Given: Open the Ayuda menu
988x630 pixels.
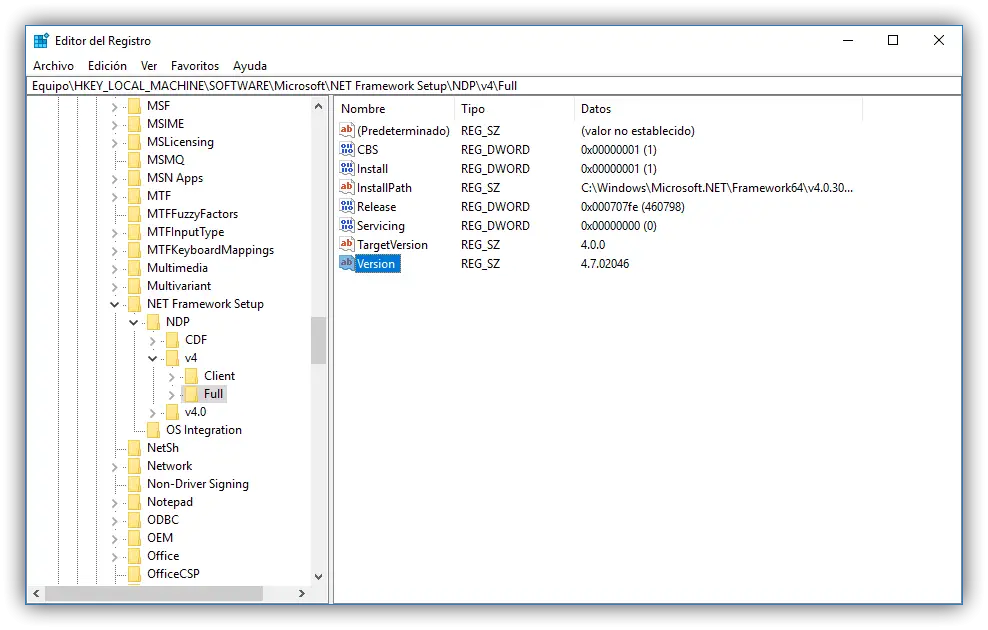Looking at the screenshot, I should click(x=250, y=66).
